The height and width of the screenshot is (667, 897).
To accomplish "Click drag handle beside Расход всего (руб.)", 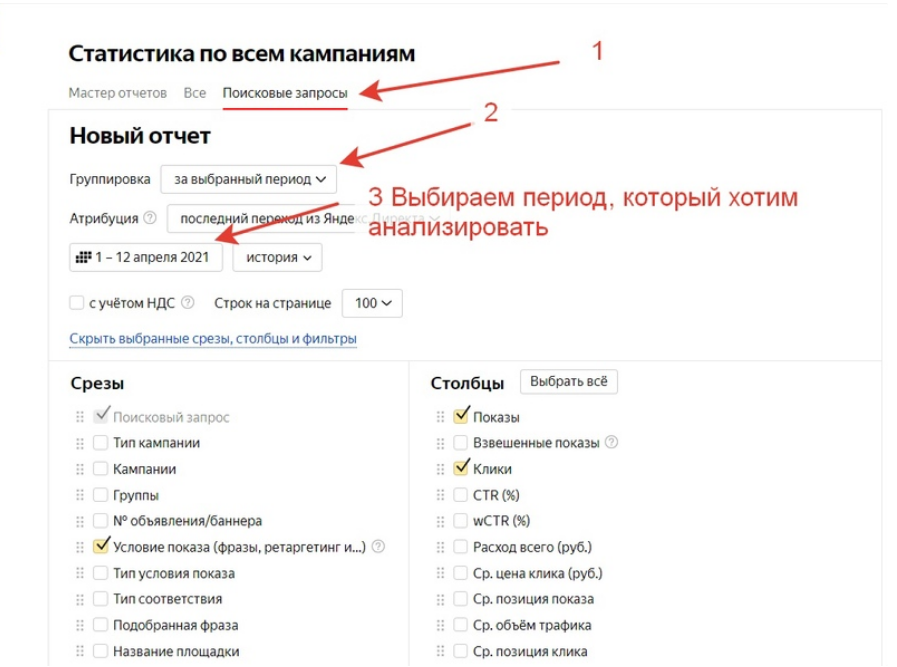I will 440,547.
